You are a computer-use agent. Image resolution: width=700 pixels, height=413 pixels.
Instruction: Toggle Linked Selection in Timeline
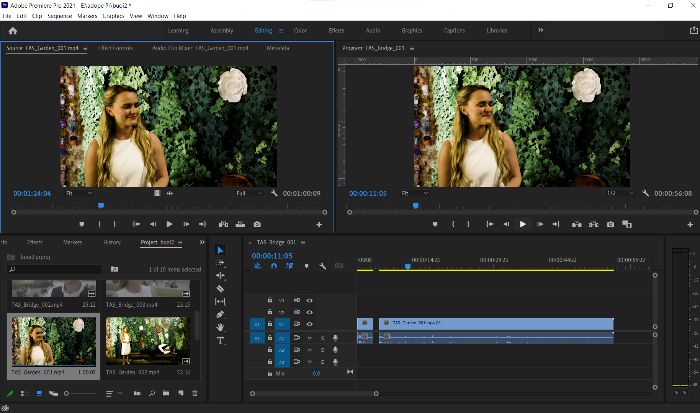click(290, 266)
